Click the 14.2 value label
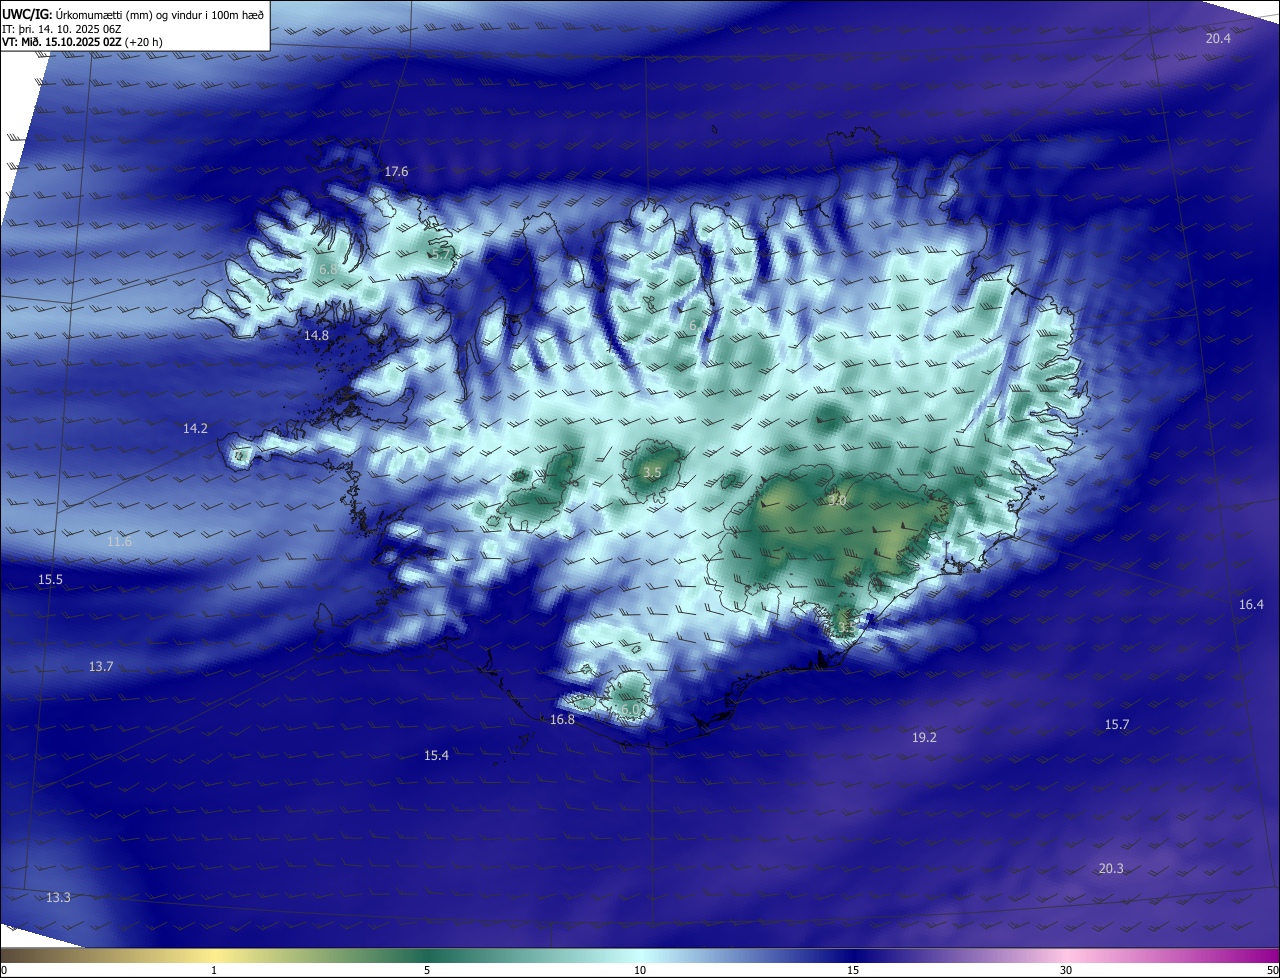The width and height of the screenshot is (1280, 978). click(x=195, y=428)
